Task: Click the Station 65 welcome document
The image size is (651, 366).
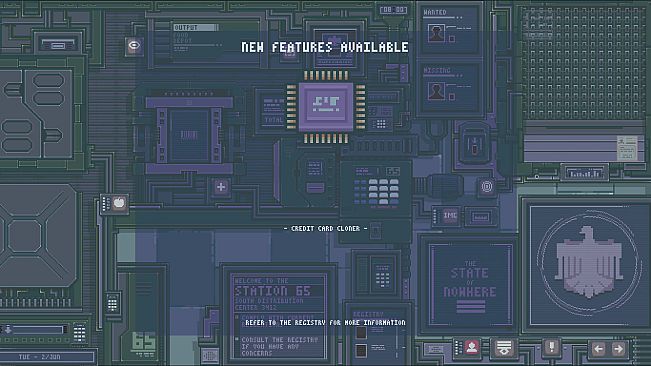Action: pyautogui.click(x=279, y=315)
